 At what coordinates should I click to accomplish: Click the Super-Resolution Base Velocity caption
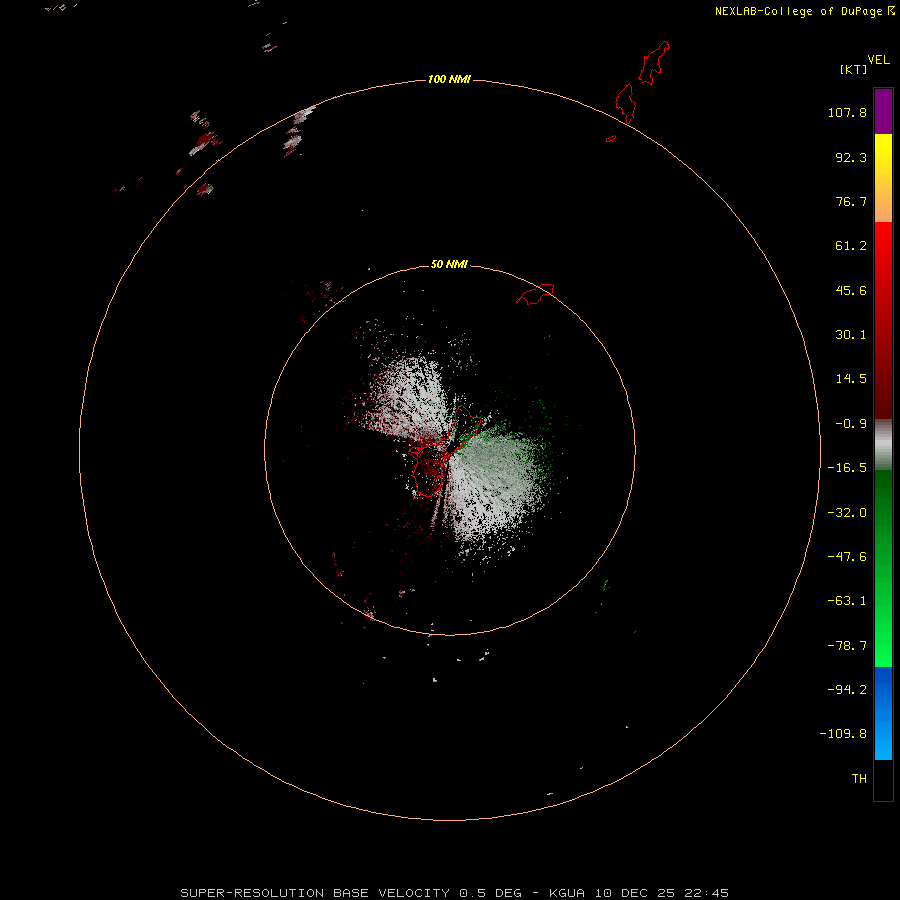pyautogui.click(x=455, y=893)
